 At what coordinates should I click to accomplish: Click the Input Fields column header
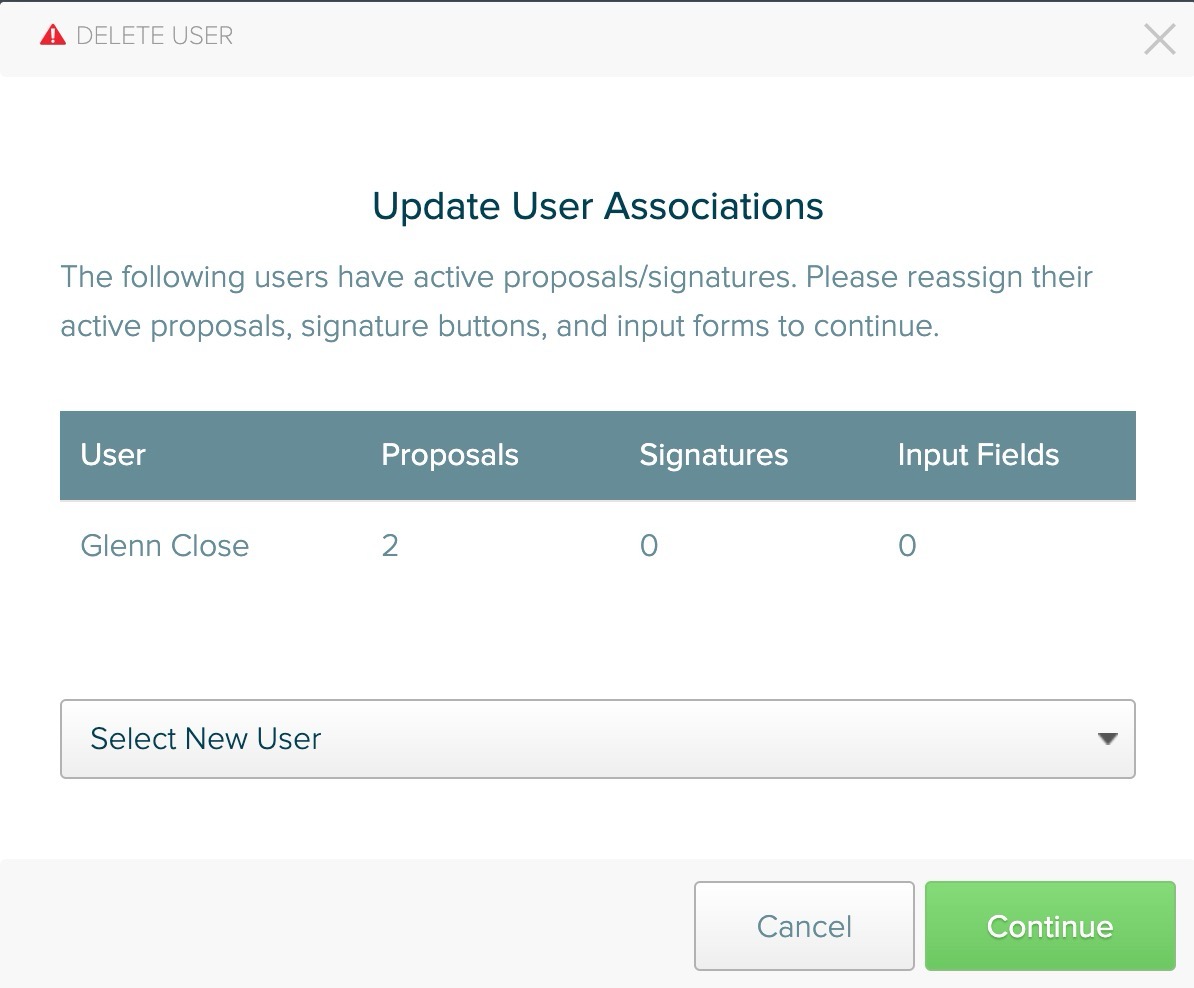tap(978, 455)
